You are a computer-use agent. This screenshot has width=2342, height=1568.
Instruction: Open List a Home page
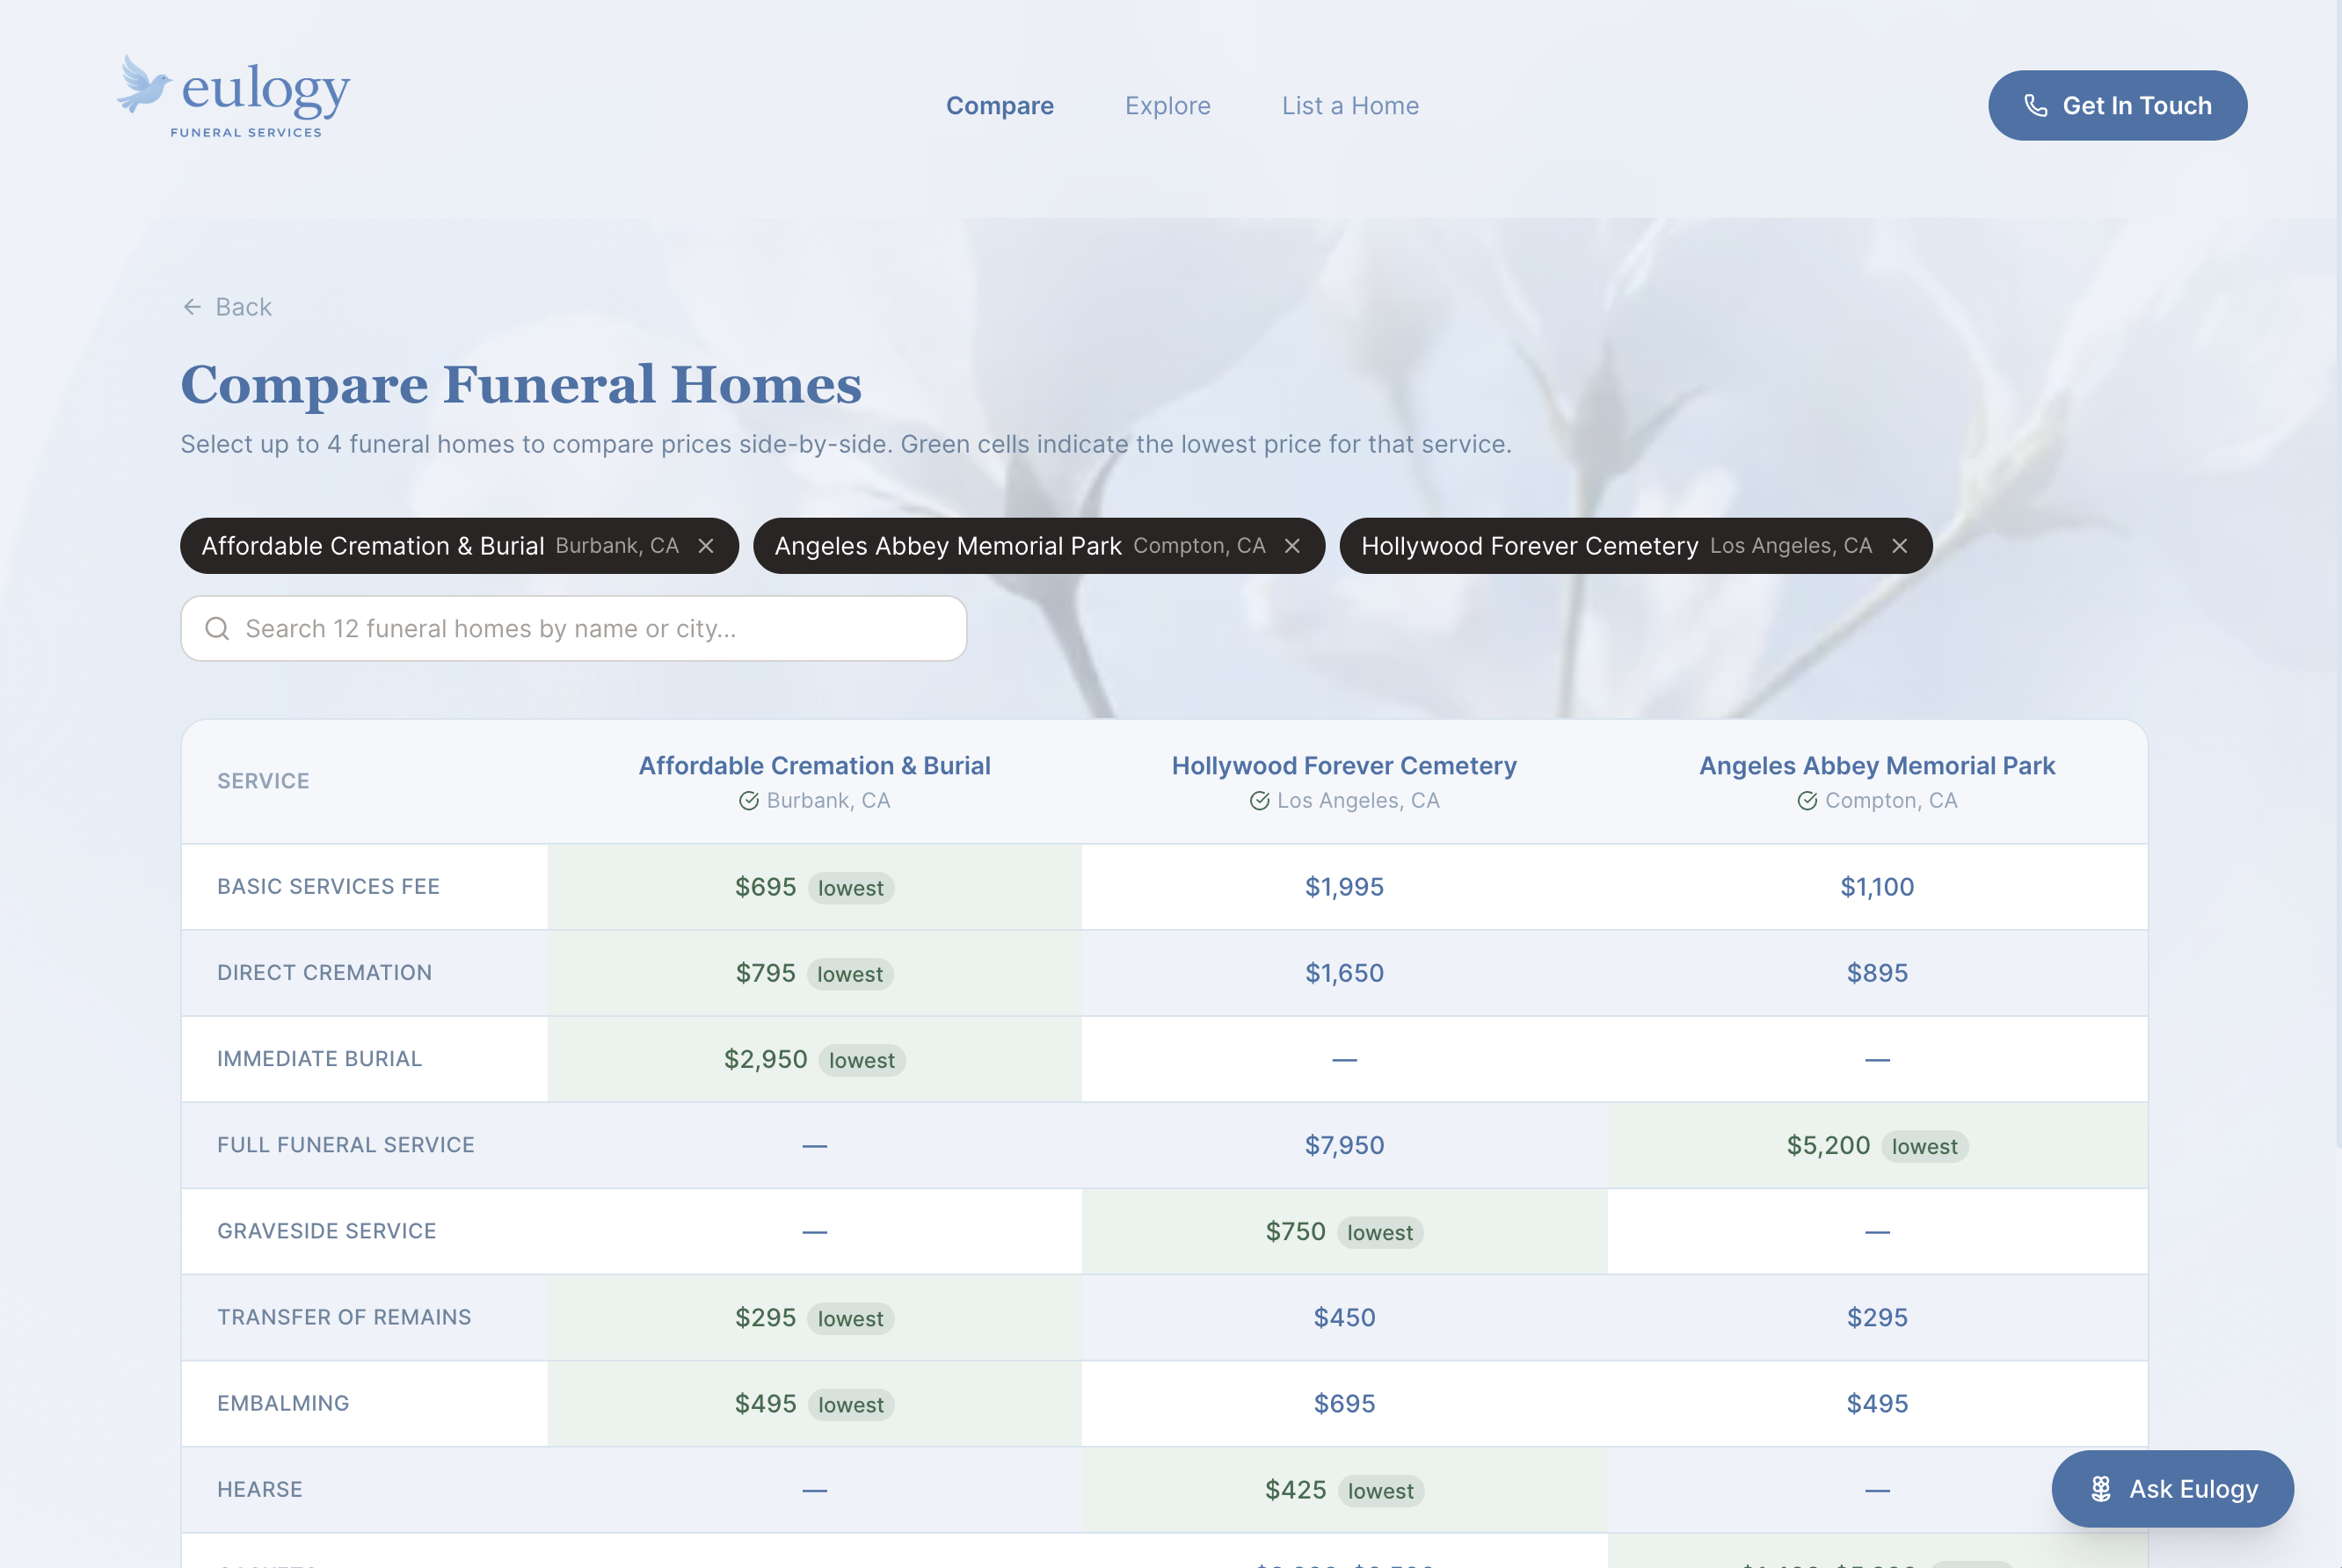(x=1349, y=106)
